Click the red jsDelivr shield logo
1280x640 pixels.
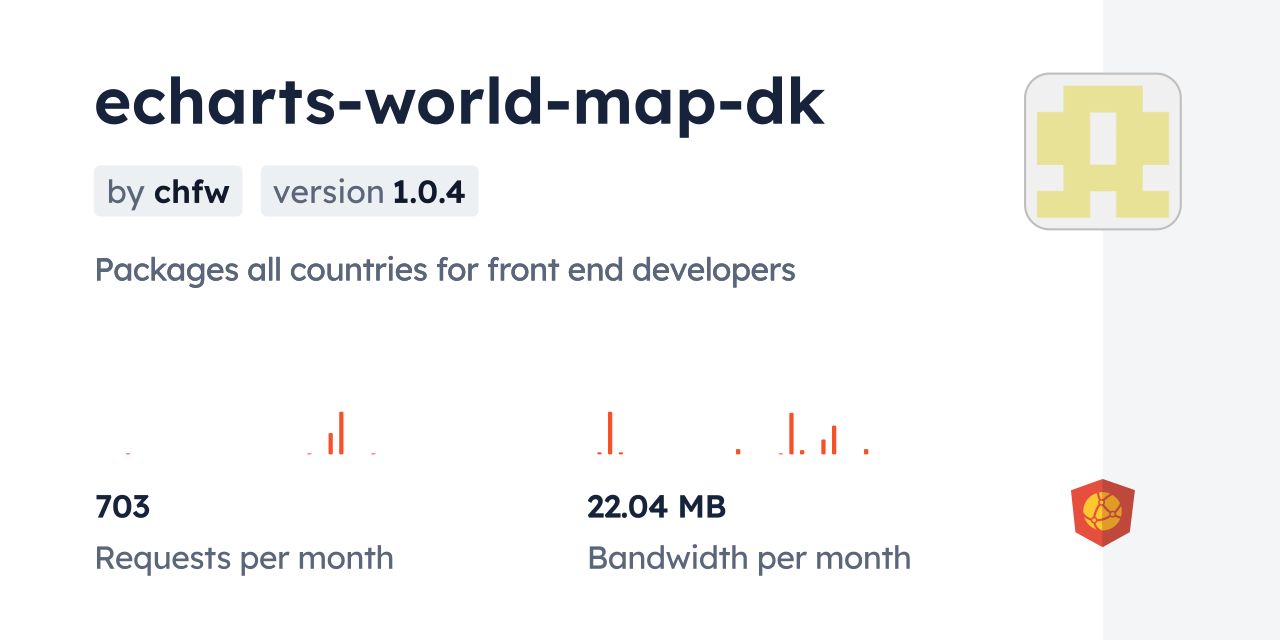[1102, 513]
